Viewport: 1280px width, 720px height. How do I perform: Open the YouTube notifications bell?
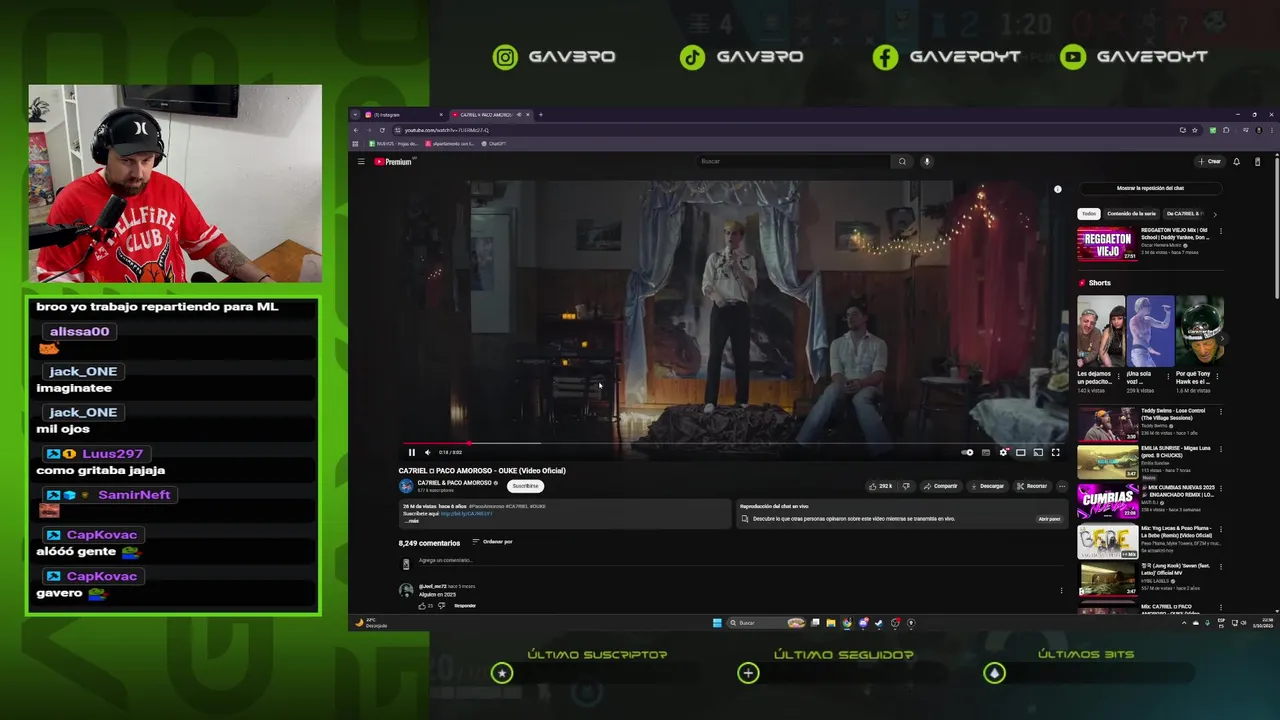(1236, 161)
